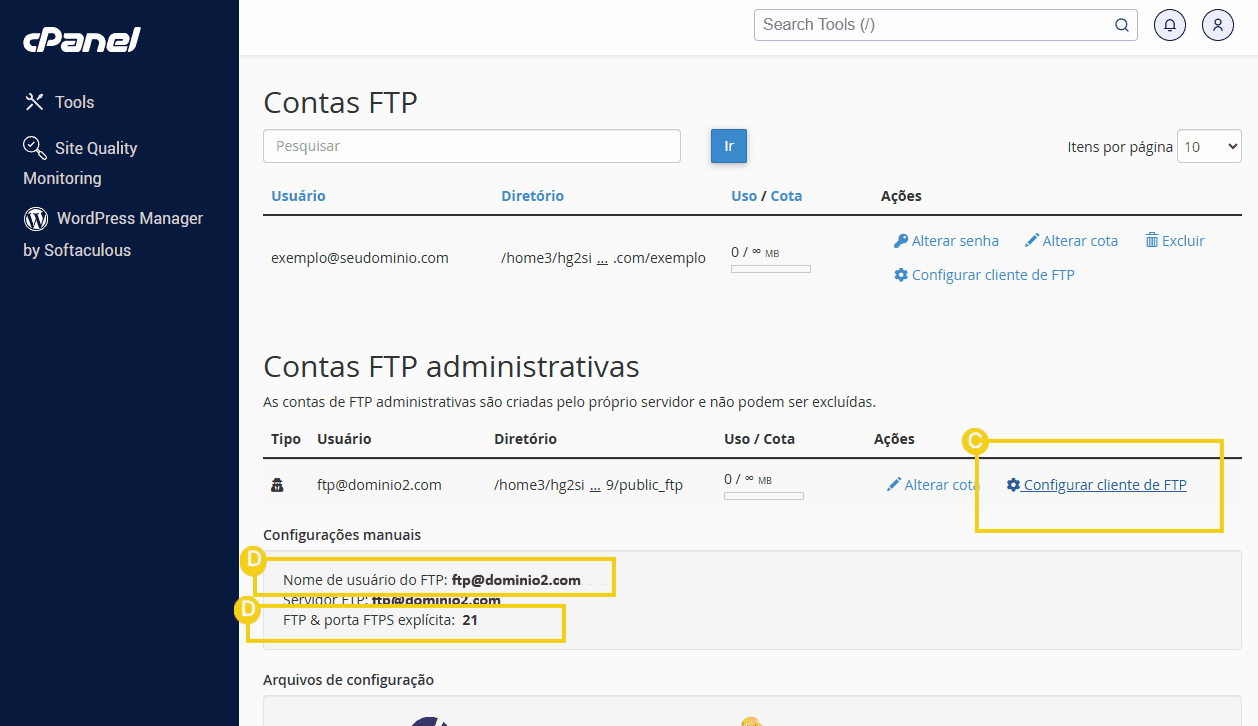
Task: Click the trash icon beside Excluir
Action: [x=1152, y=241]
